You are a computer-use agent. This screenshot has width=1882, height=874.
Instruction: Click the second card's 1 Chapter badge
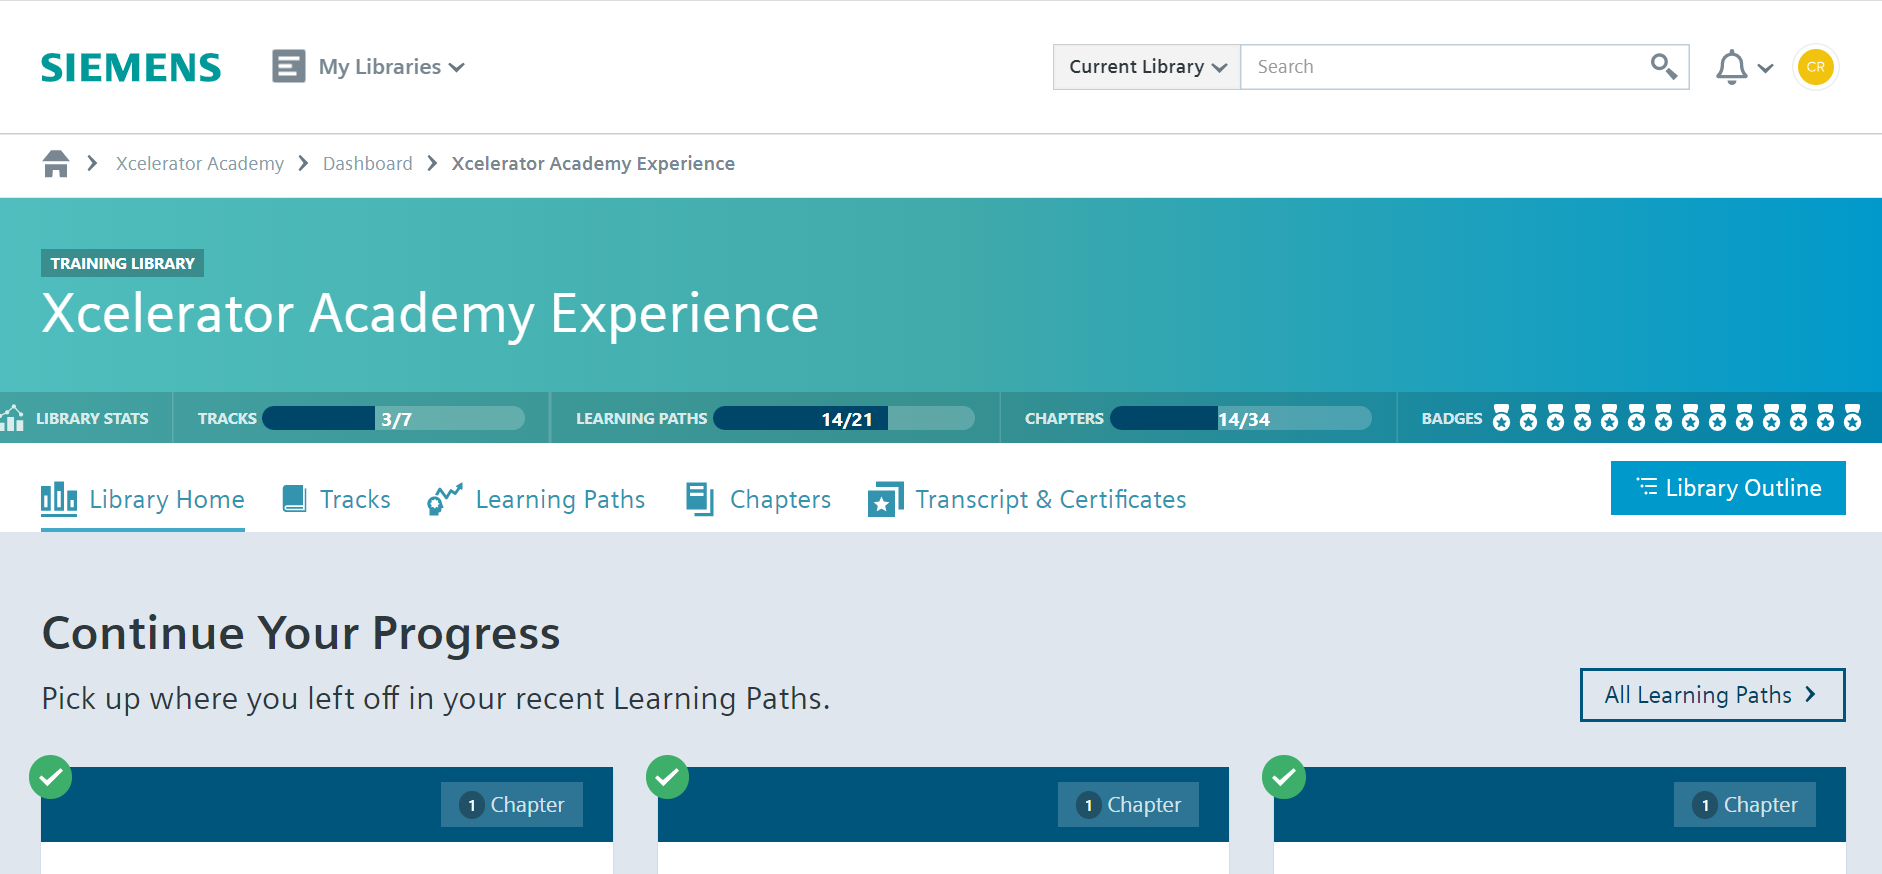pyautogui.click(x=1128, y=805)
